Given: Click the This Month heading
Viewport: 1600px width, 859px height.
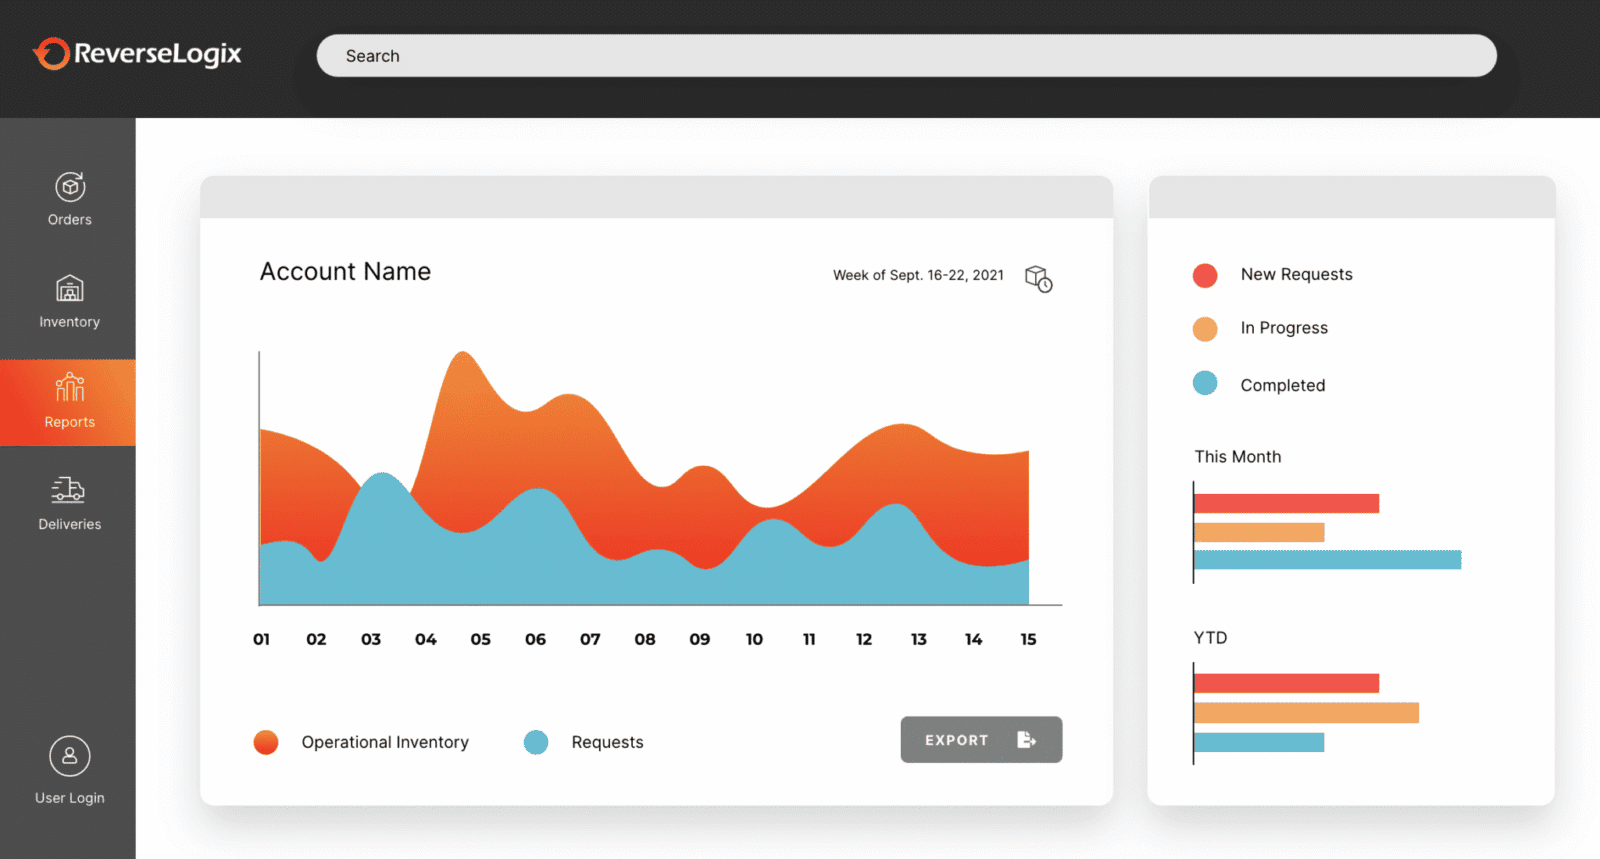Looking at the screenshot, I should (1237, 456).
